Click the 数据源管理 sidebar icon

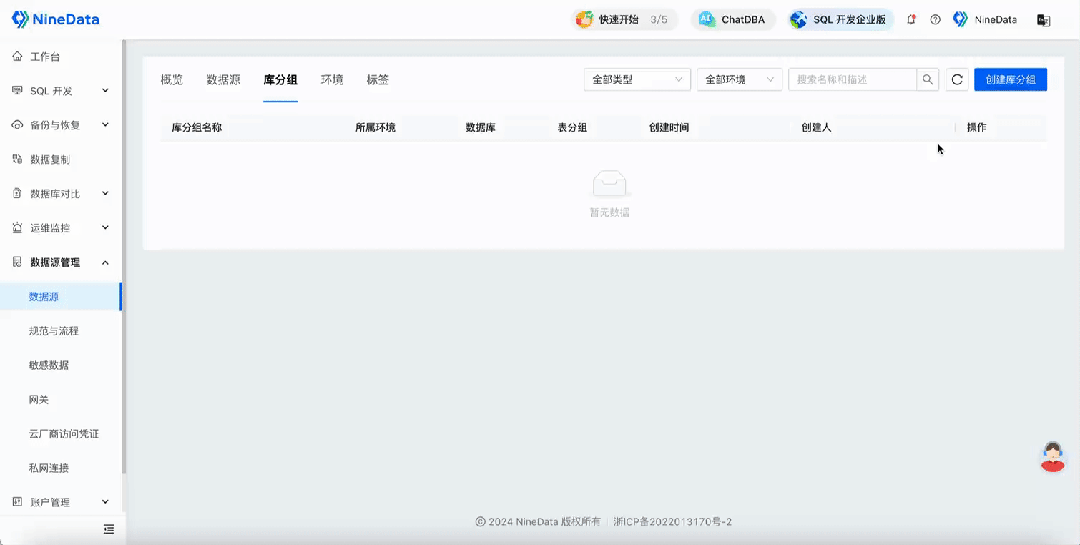point(17,262)
